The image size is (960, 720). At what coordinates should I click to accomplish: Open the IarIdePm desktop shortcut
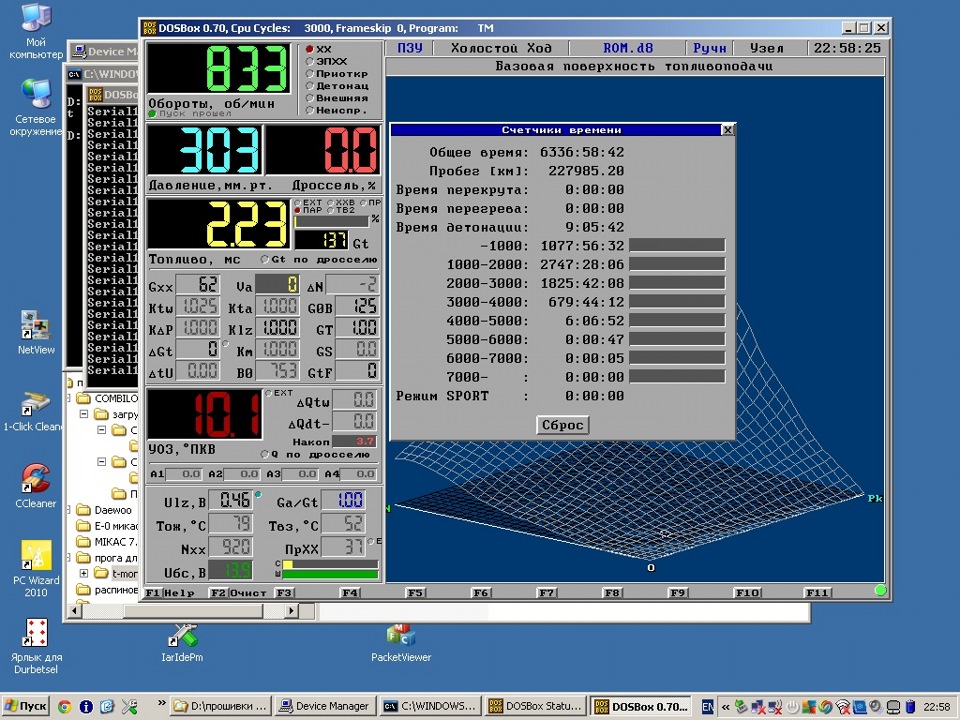click(x=181, y=636)
